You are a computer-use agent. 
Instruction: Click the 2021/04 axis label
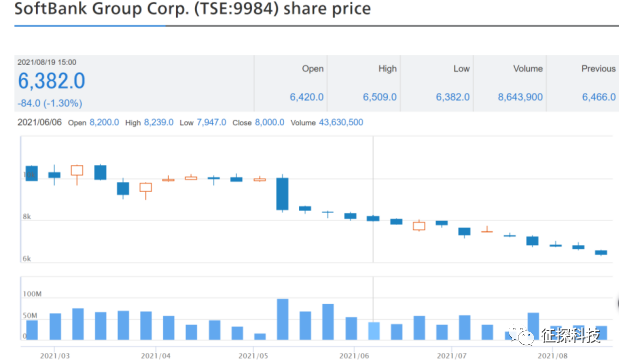[156, 356]
